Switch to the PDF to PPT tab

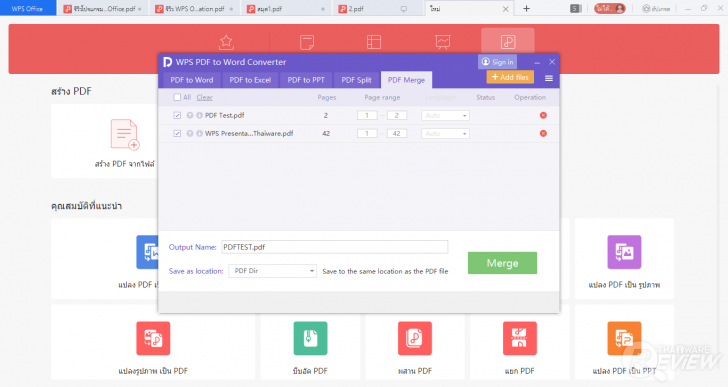(x=306, y=80)
